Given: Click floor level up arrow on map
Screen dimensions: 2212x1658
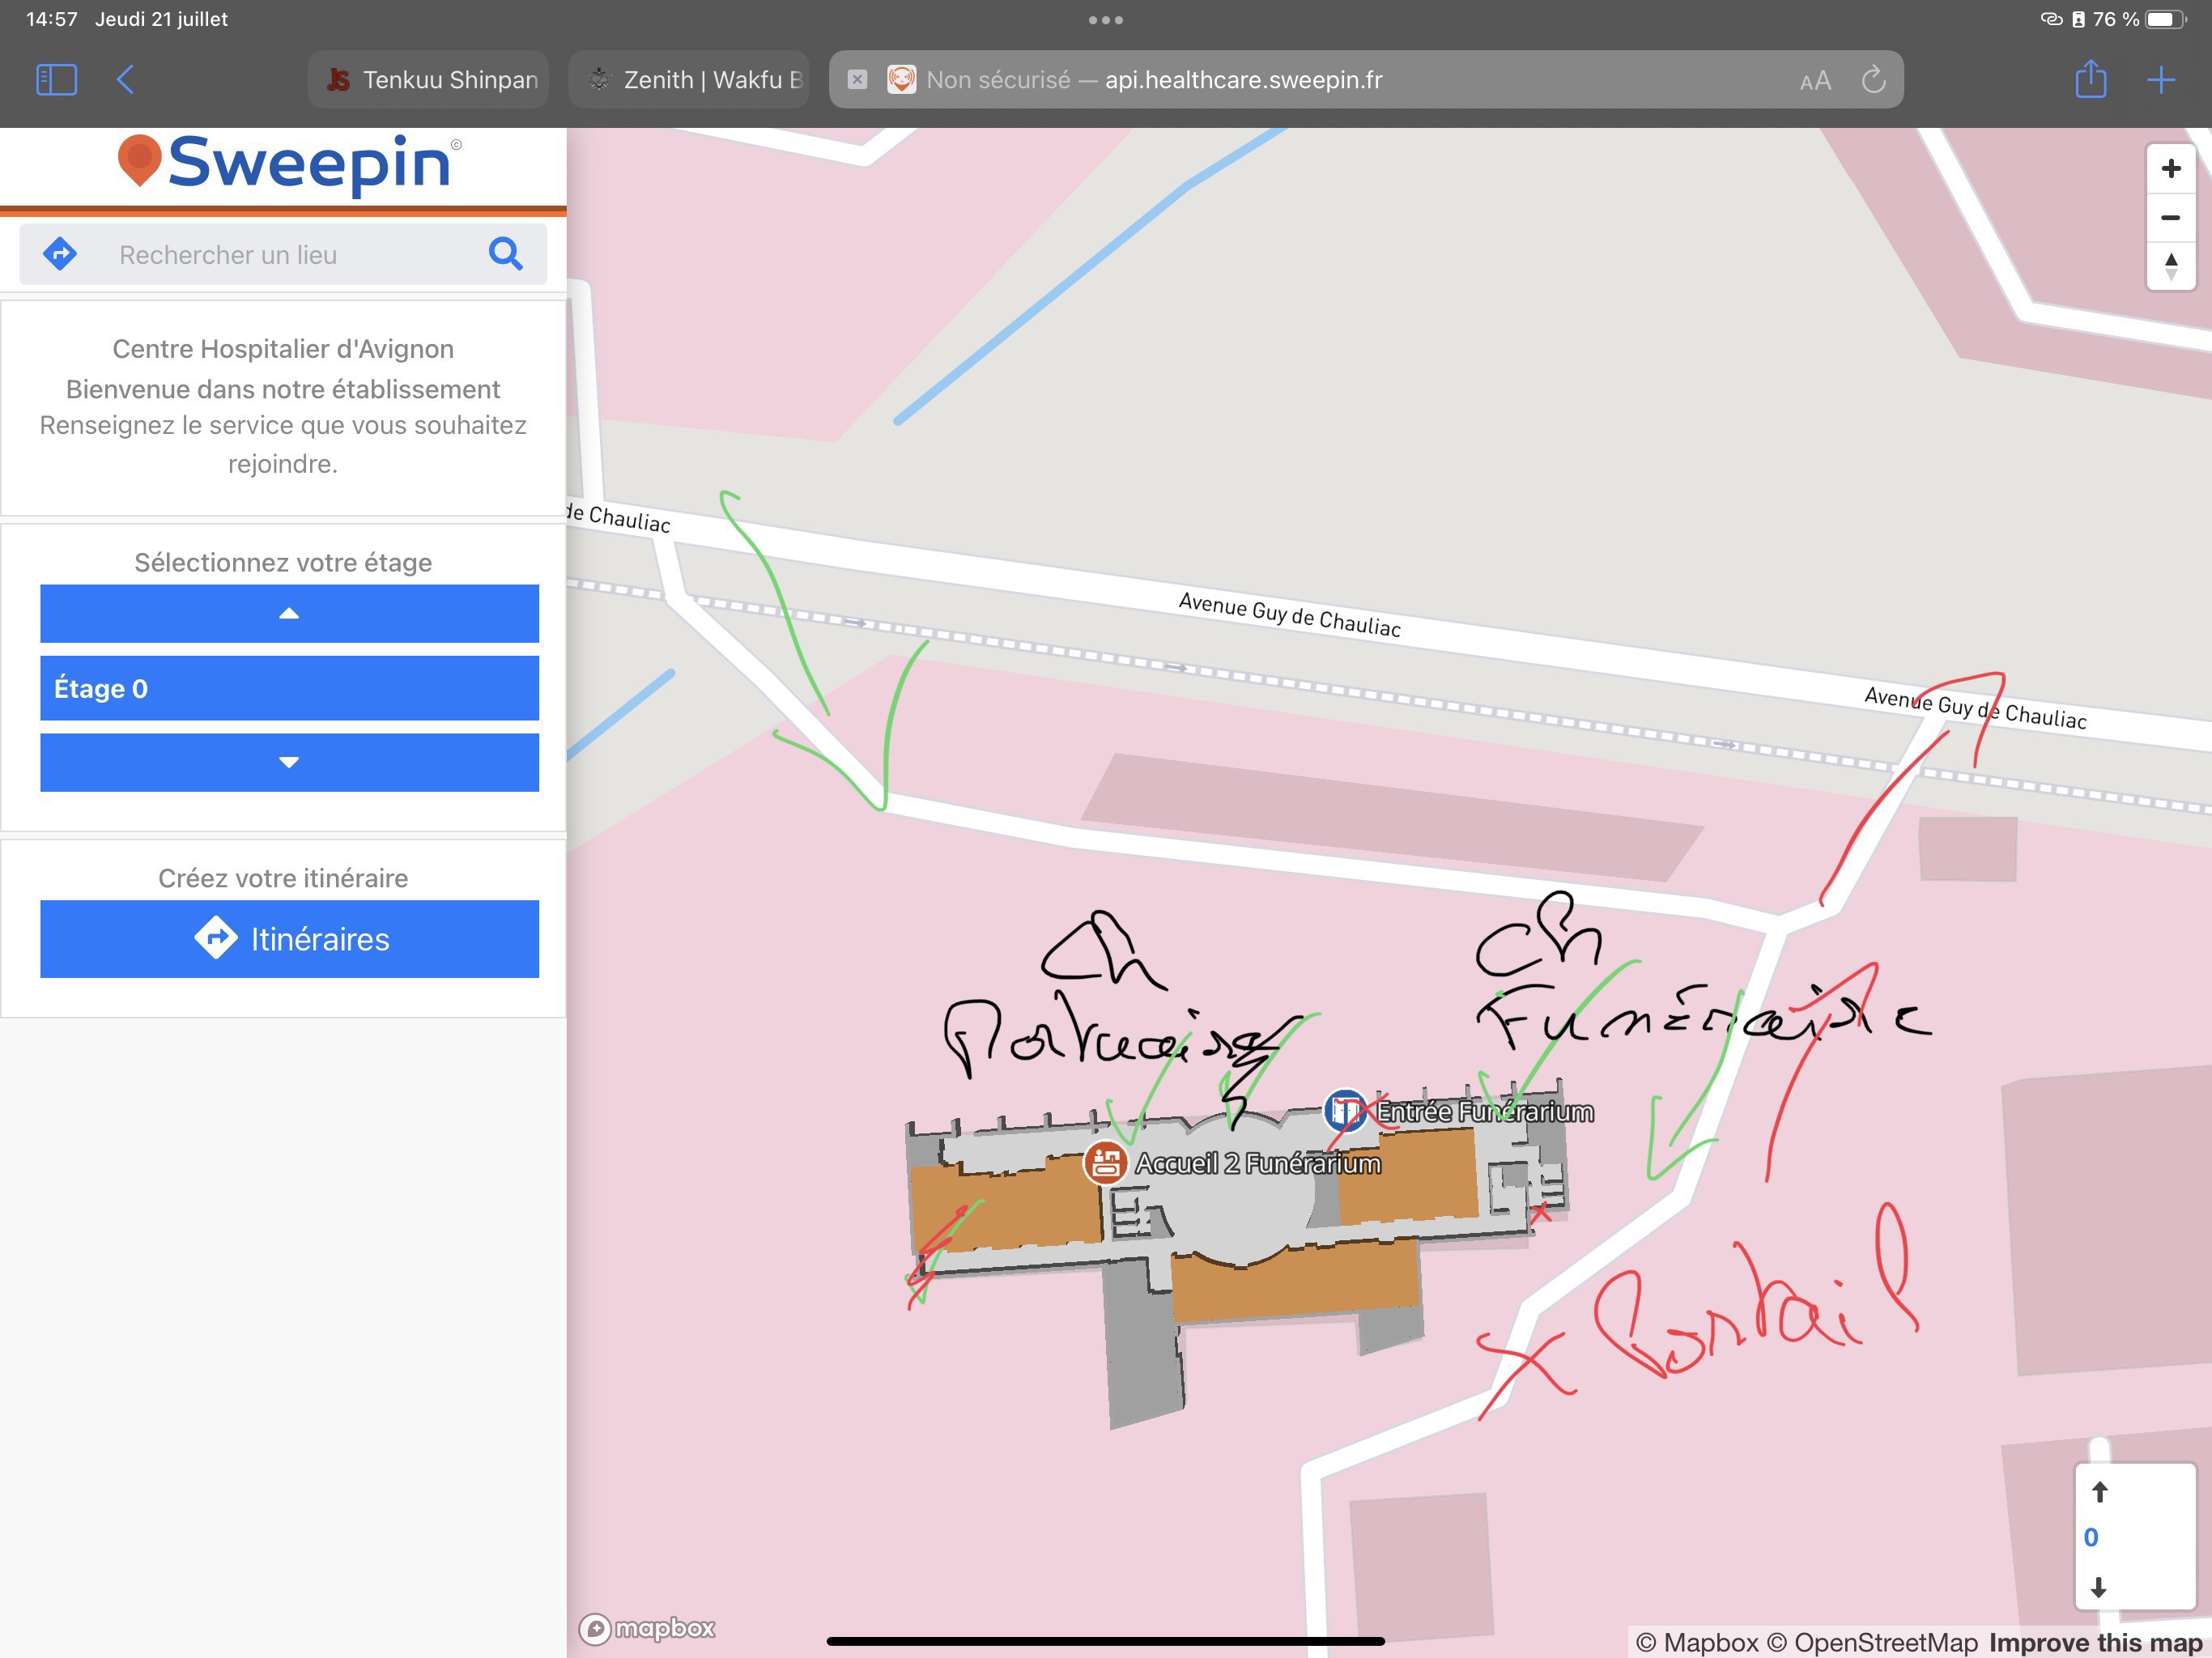Looking at the screenshot, I should click(x=2099, y=1492).
